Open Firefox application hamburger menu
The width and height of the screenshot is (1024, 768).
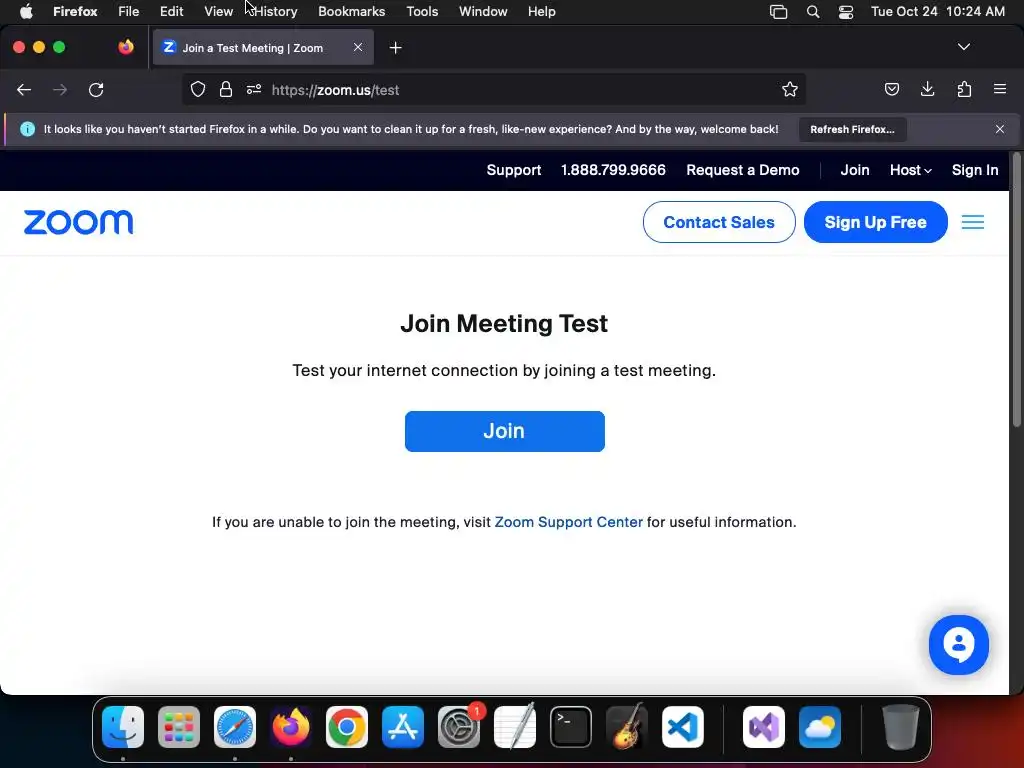pyautogui.click(x=1000, y=89)
